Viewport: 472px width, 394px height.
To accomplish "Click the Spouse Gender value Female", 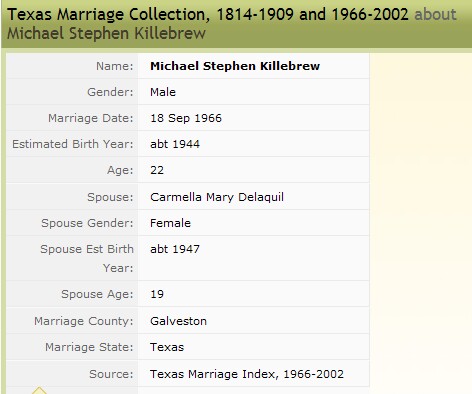I will (170, 223).
